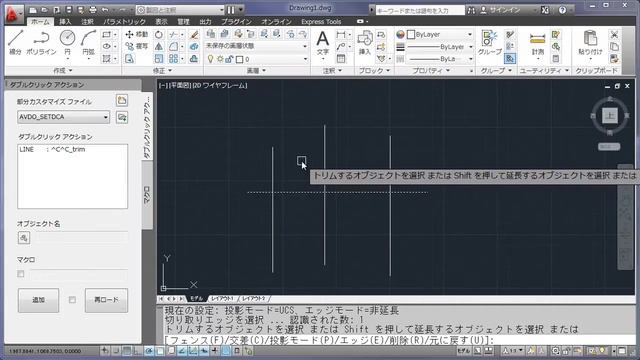Viewport: 640px width, 360px height.
Task: Click the Mirror tool icon
Action: coord(159,47)
